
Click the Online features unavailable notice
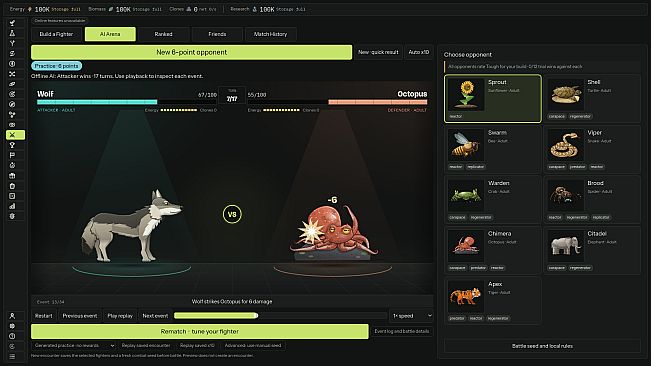coord(60,20)
